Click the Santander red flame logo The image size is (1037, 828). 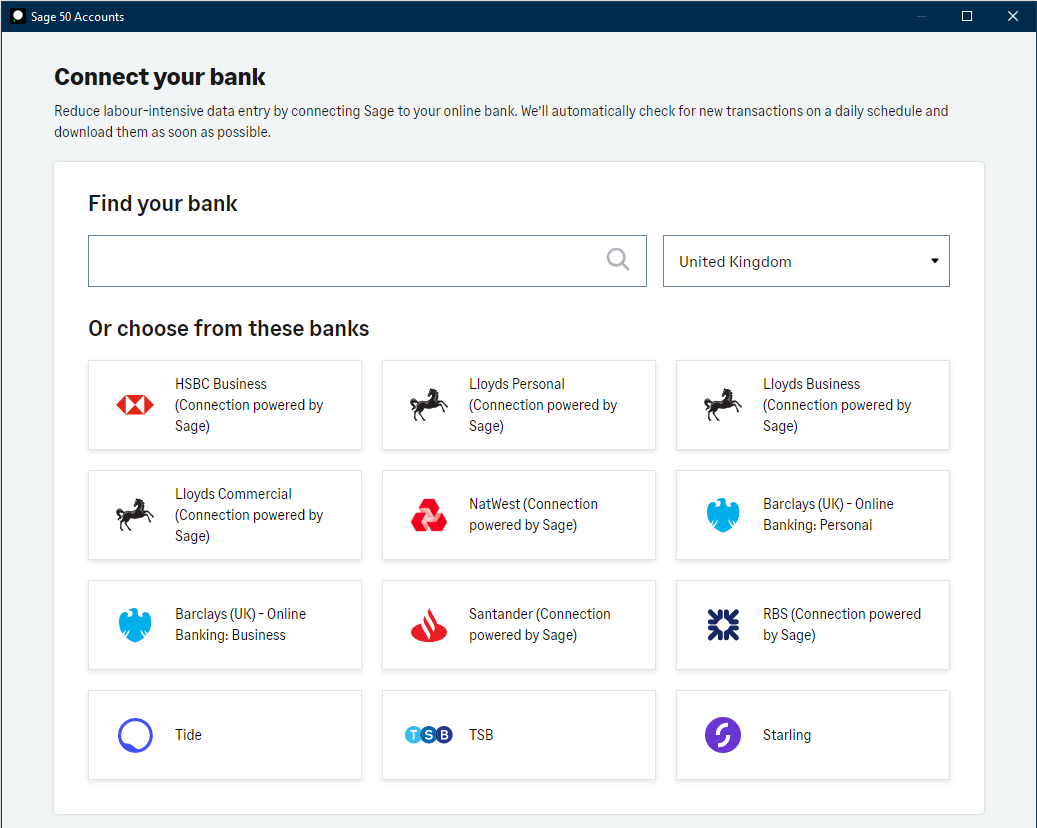click(x=429, y=625)
